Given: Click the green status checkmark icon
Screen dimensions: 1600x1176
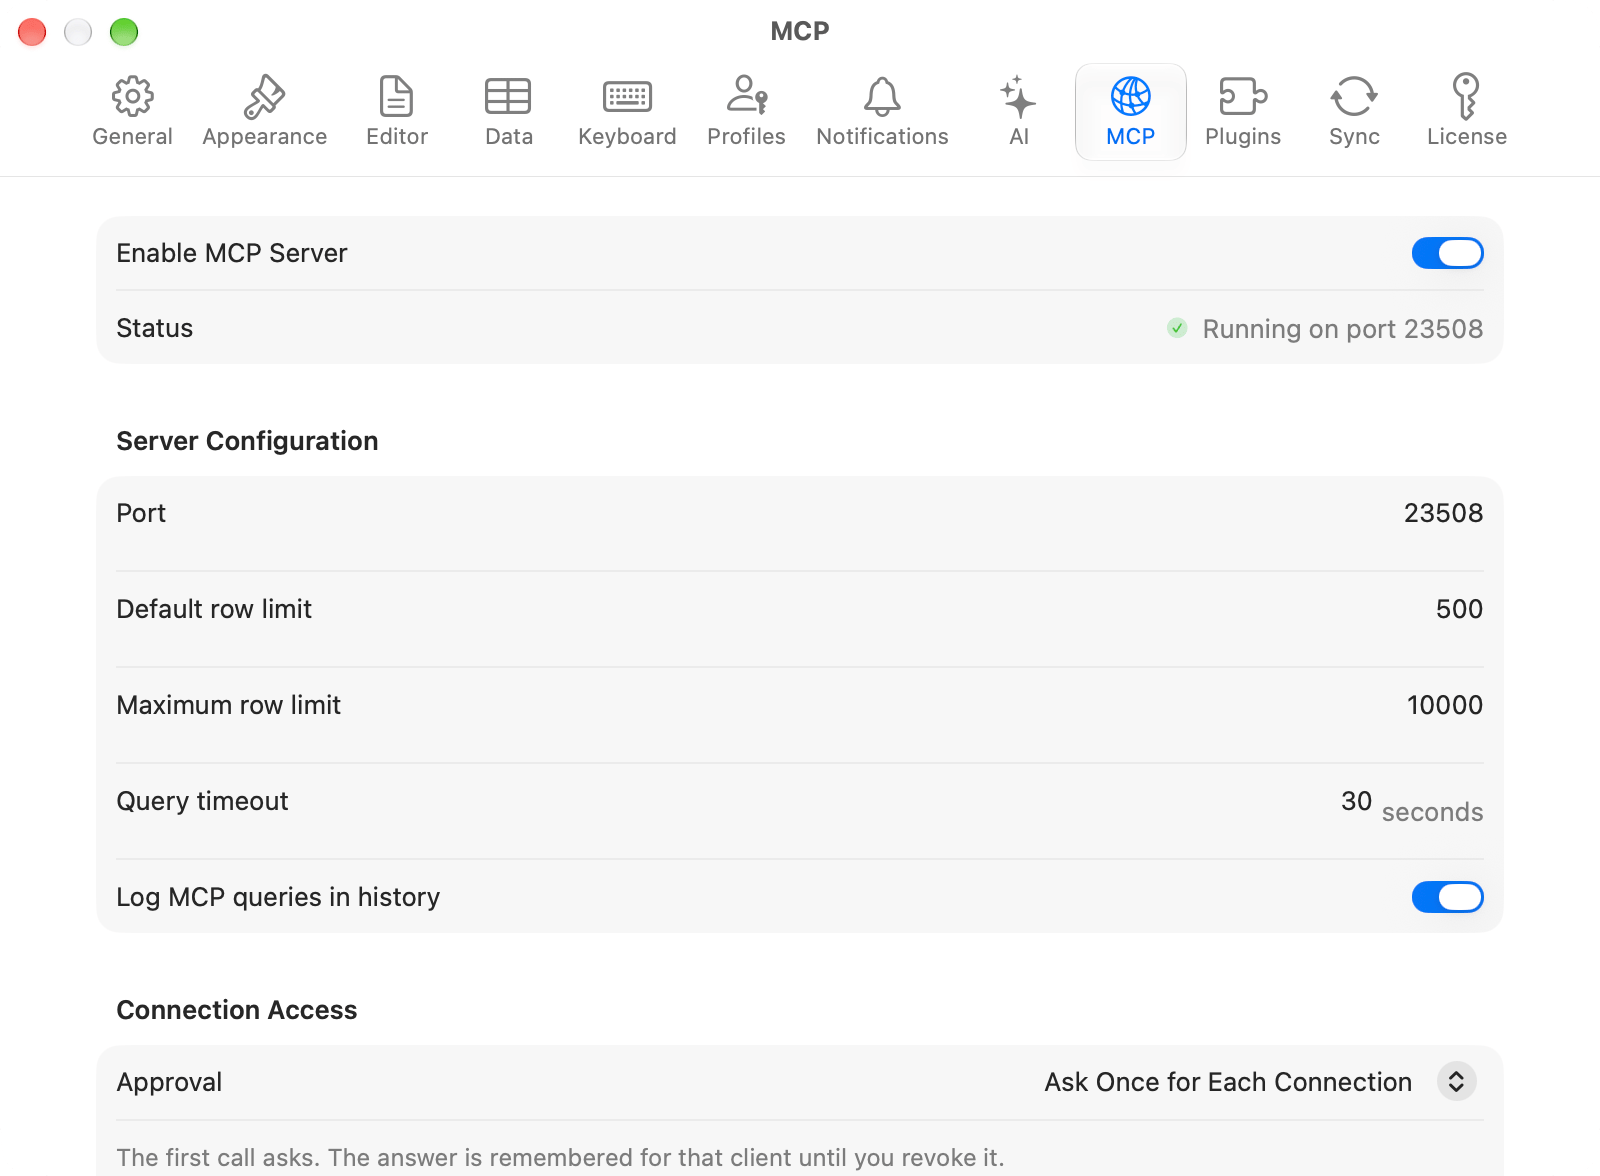Looking at the screenshot, I should [x=1177, y=328].
